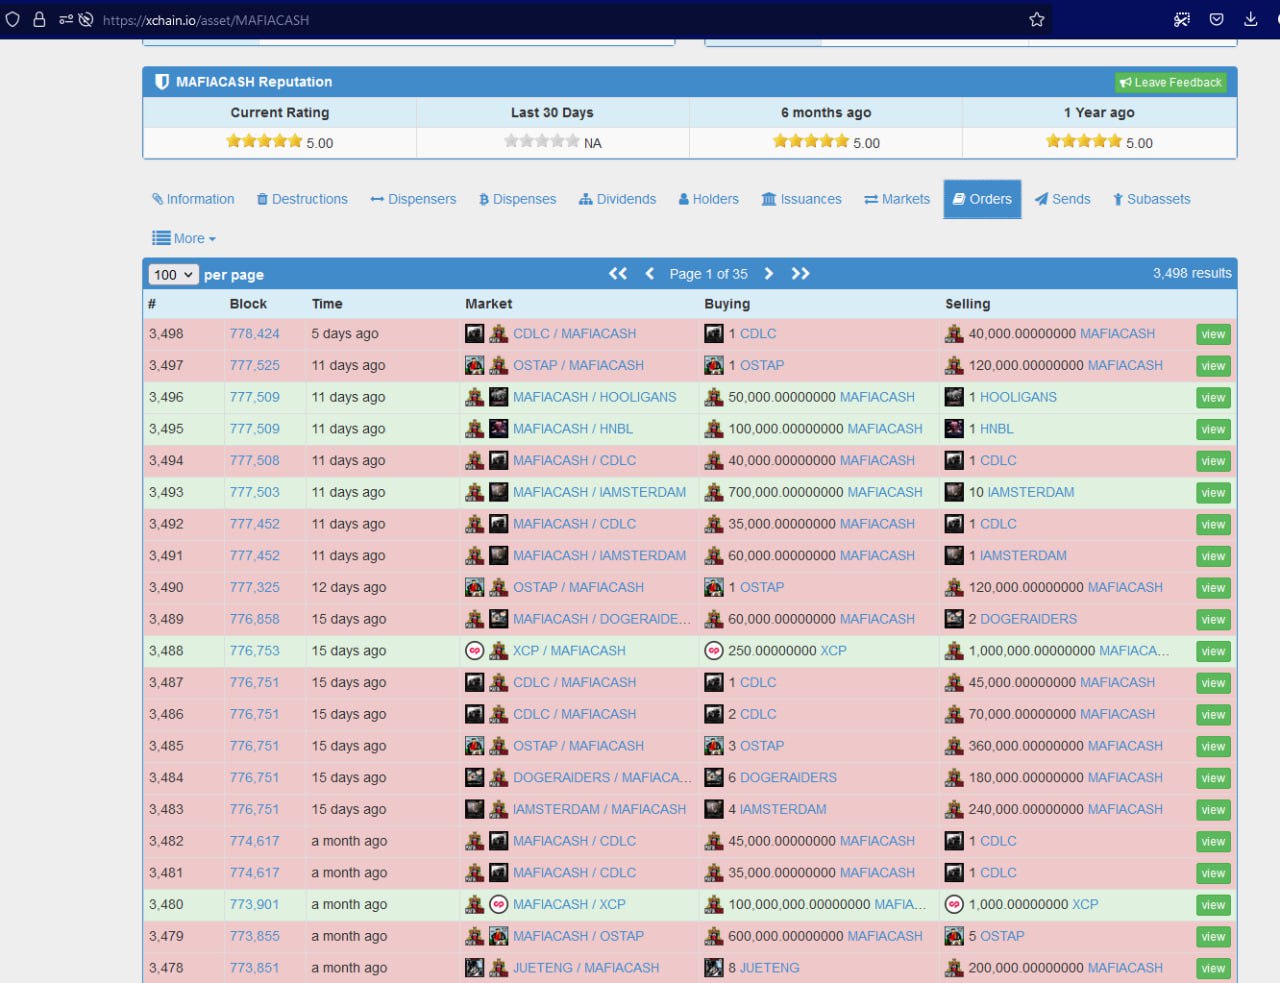This screenshot has height=983, width=1280.
Task: Go to the previous orders page
Action: click(x=650, y=273)
